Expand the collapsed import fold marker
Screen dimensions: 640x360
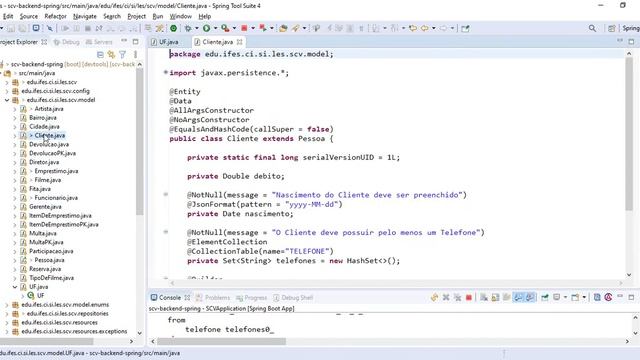point(166,72)
